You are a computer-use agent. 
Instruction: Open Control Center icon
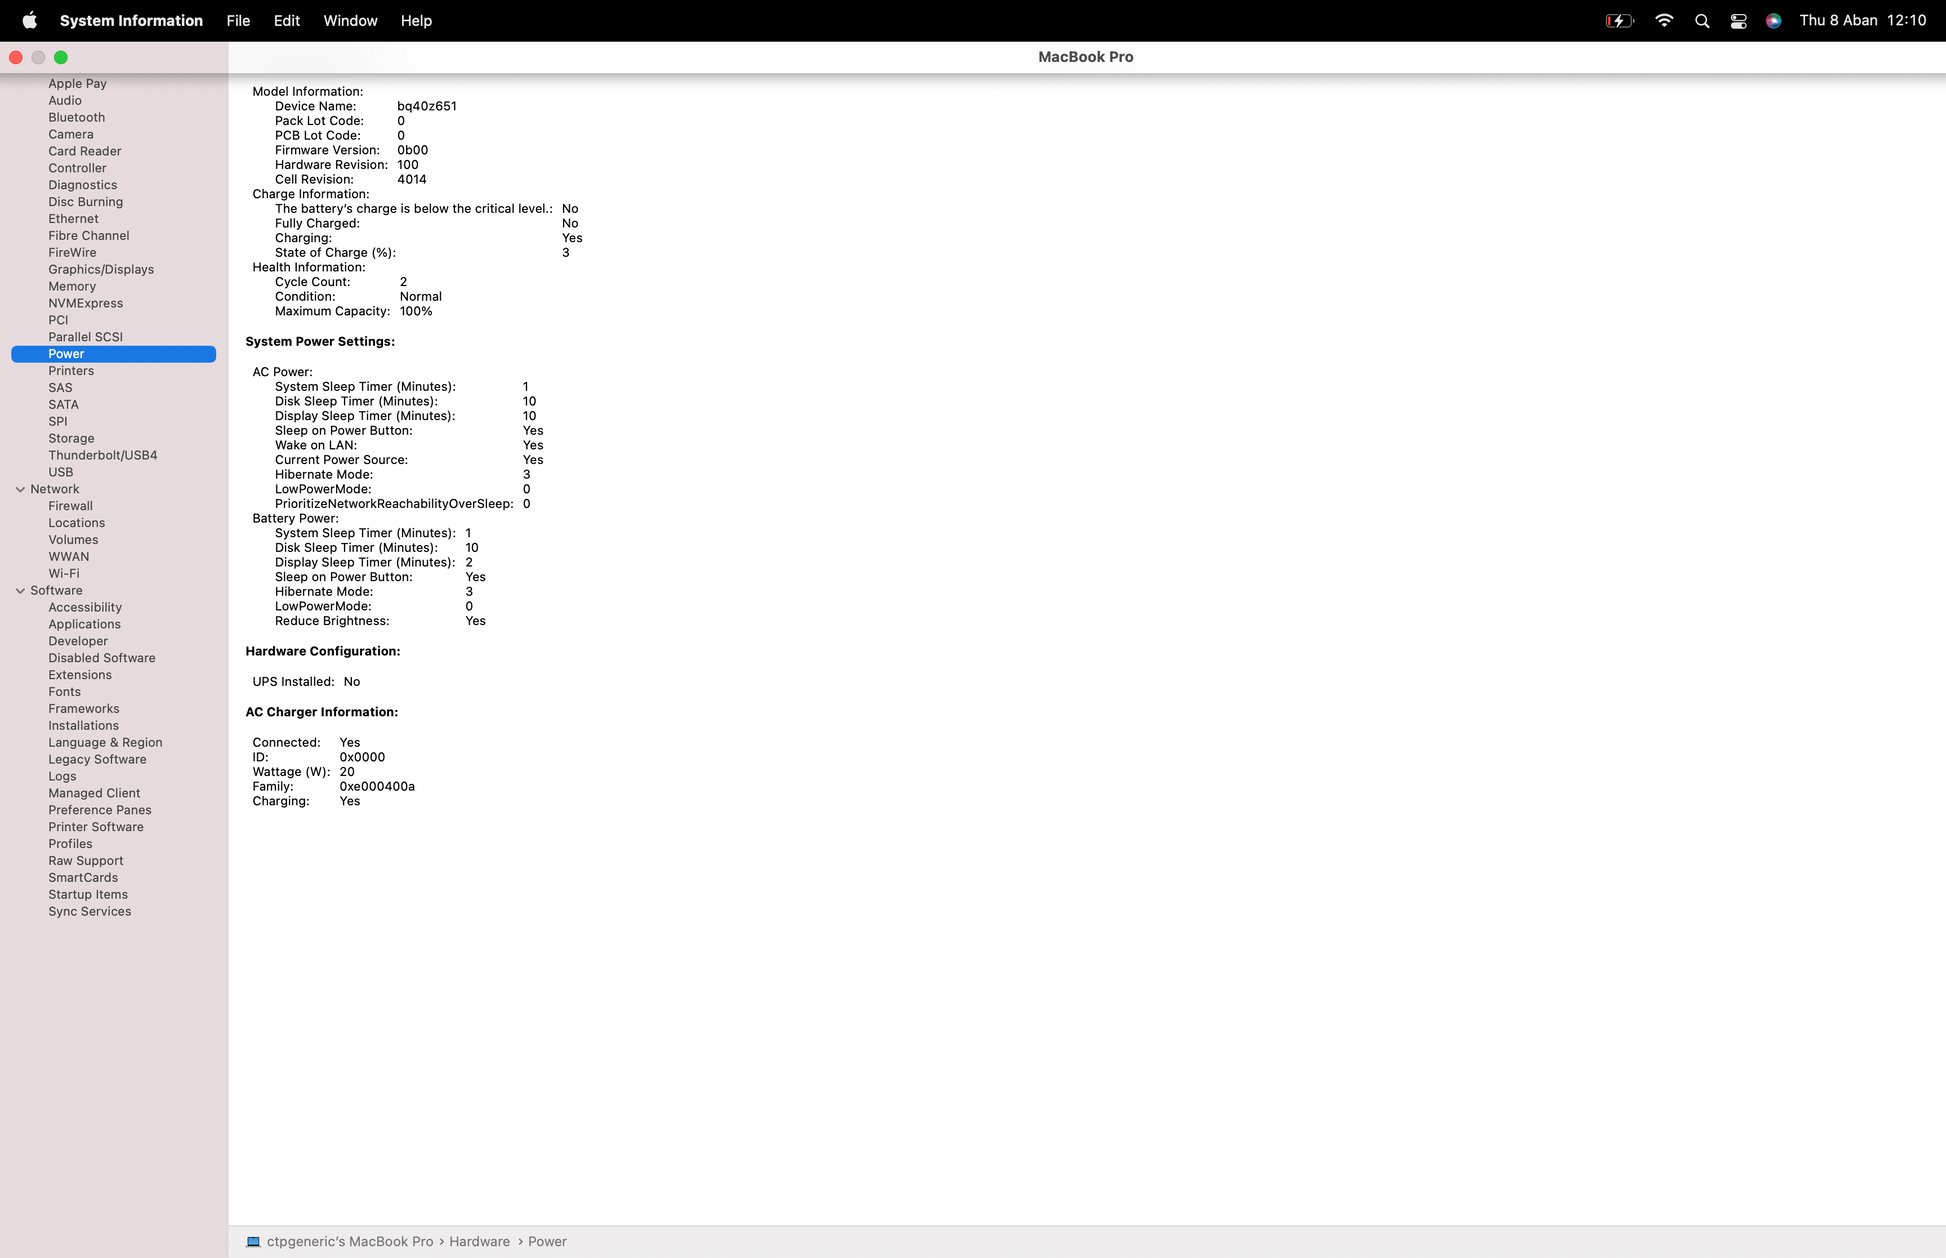pyautogui.click(x=1738, y=20)
